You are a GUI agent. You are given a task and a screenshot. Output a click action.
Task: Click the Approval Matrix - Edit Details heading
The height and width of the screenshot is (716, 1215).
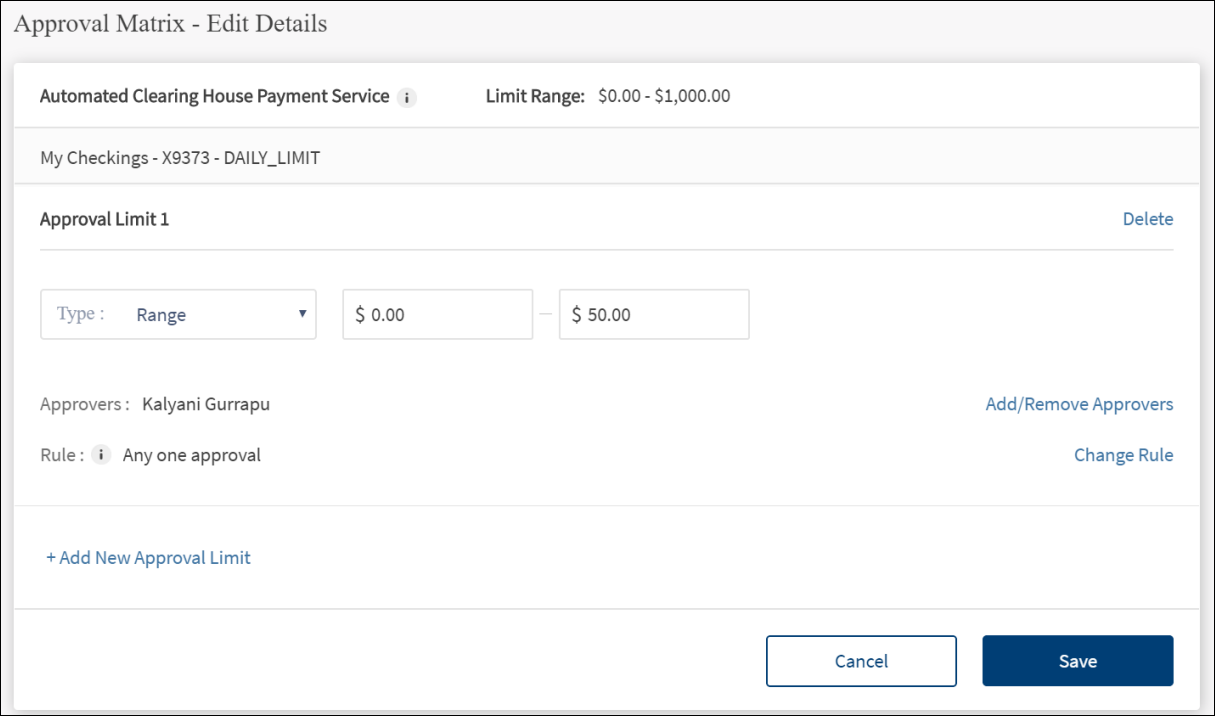tap(171, 24)
